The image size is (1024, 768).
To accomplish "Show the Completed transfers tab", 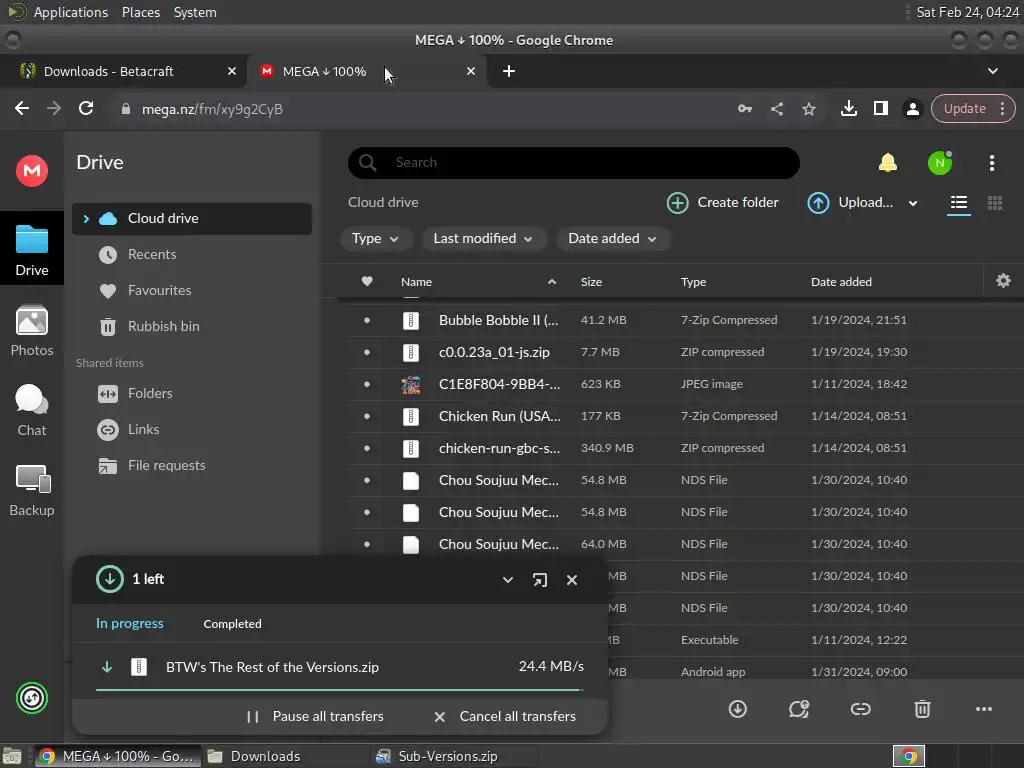I will [232, 624].
